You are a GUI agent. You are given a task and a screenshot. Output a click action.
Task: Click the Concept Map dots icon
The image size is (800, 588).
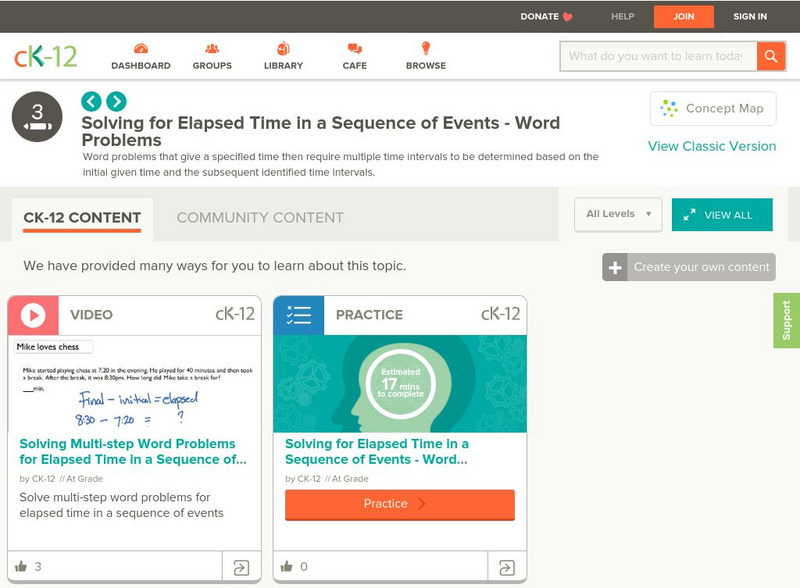669,108
